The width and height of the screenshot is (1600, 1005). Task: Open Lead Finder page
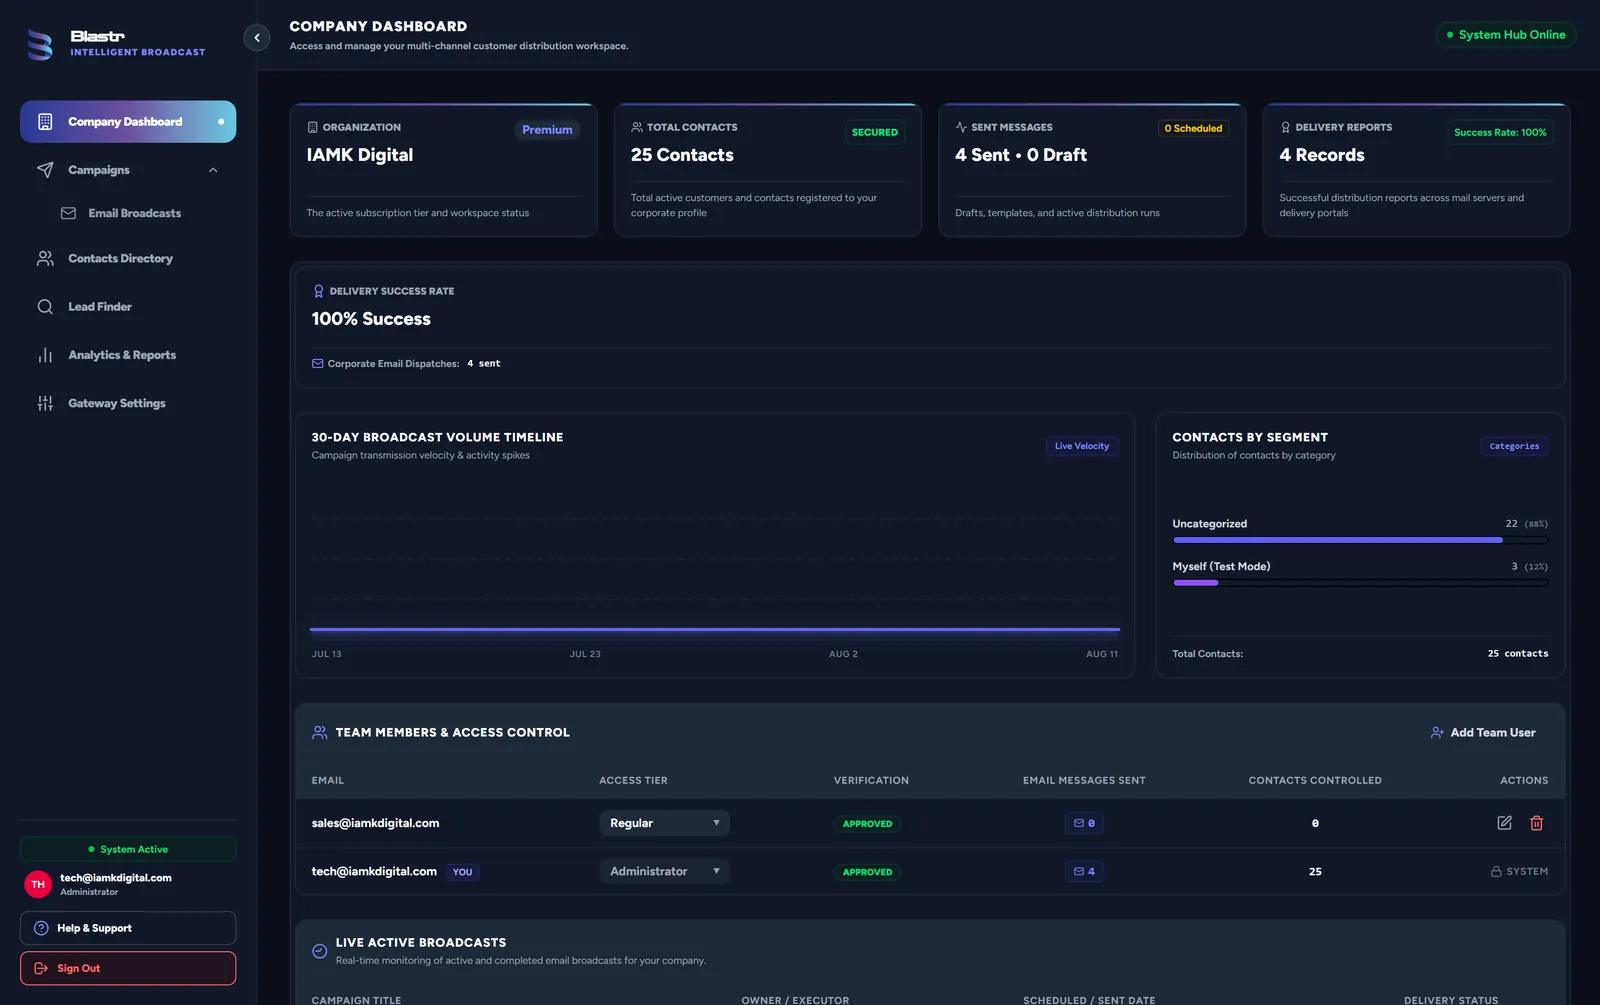(128, 307)
